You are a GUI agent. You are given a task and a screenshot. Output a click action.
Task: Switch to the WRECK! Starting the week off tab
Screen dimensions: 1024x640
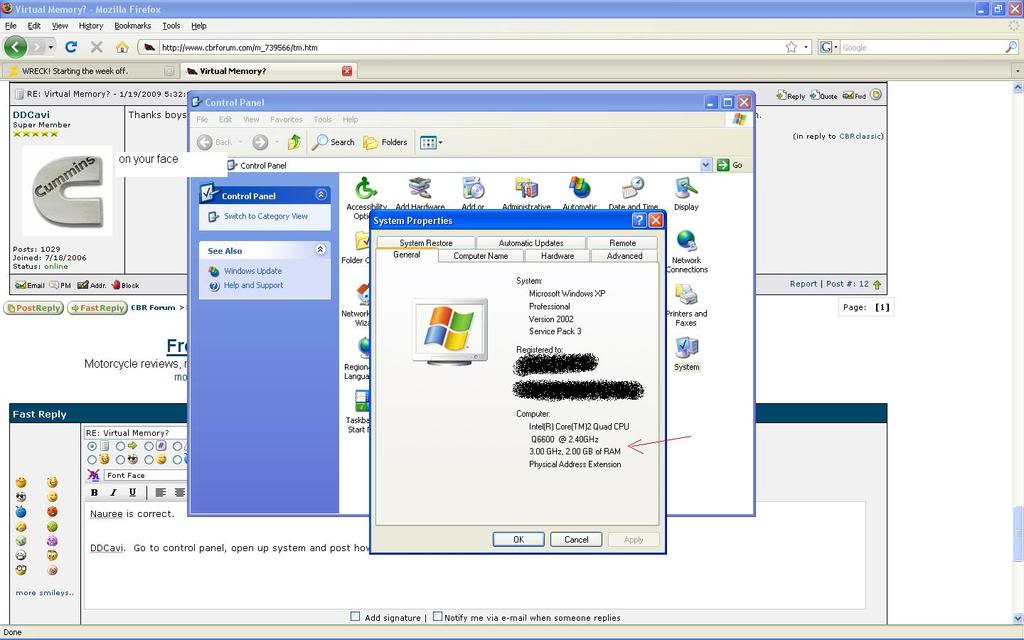pyautogui.click(x=91, y=71)
